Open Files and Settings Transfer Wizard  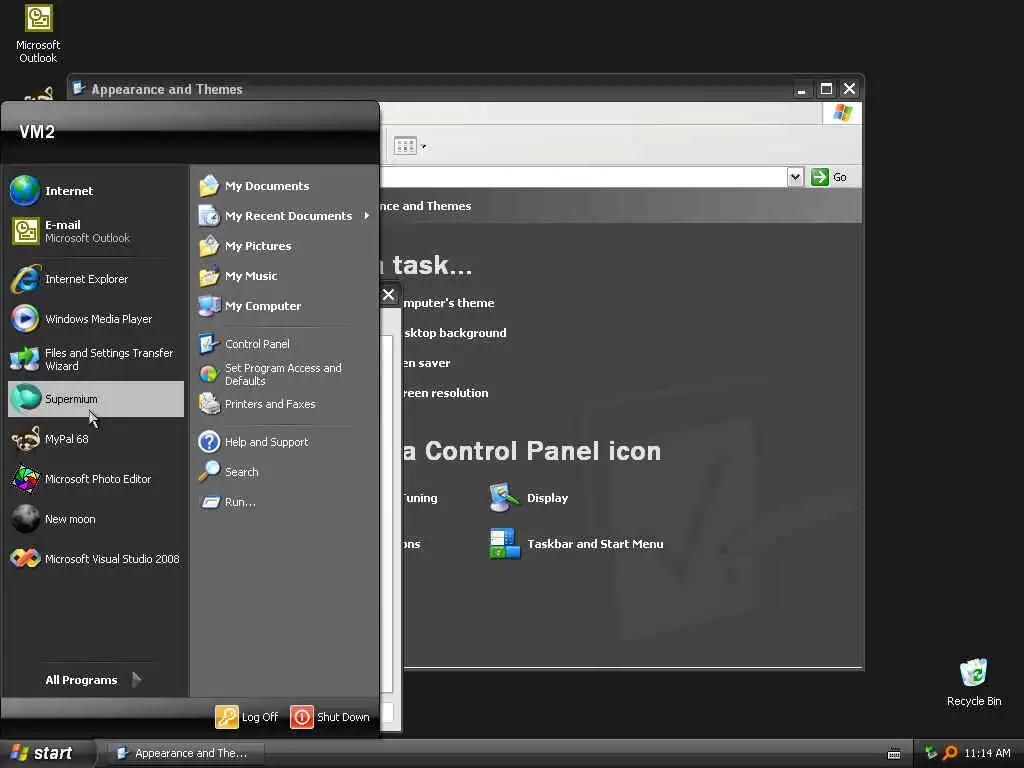point(95,359)
